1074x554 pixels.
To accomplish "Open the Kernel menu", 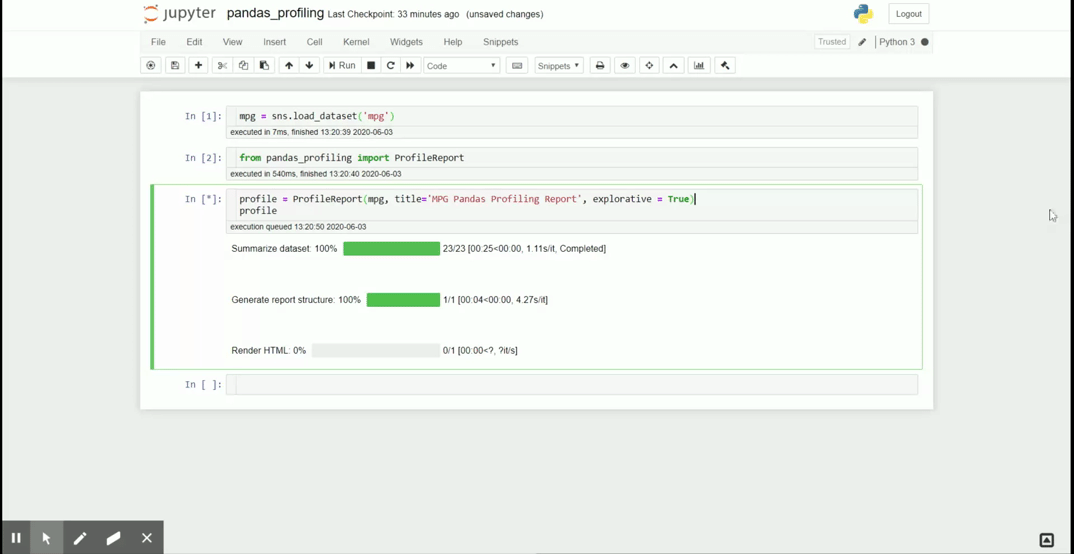I will pos(356,42).
